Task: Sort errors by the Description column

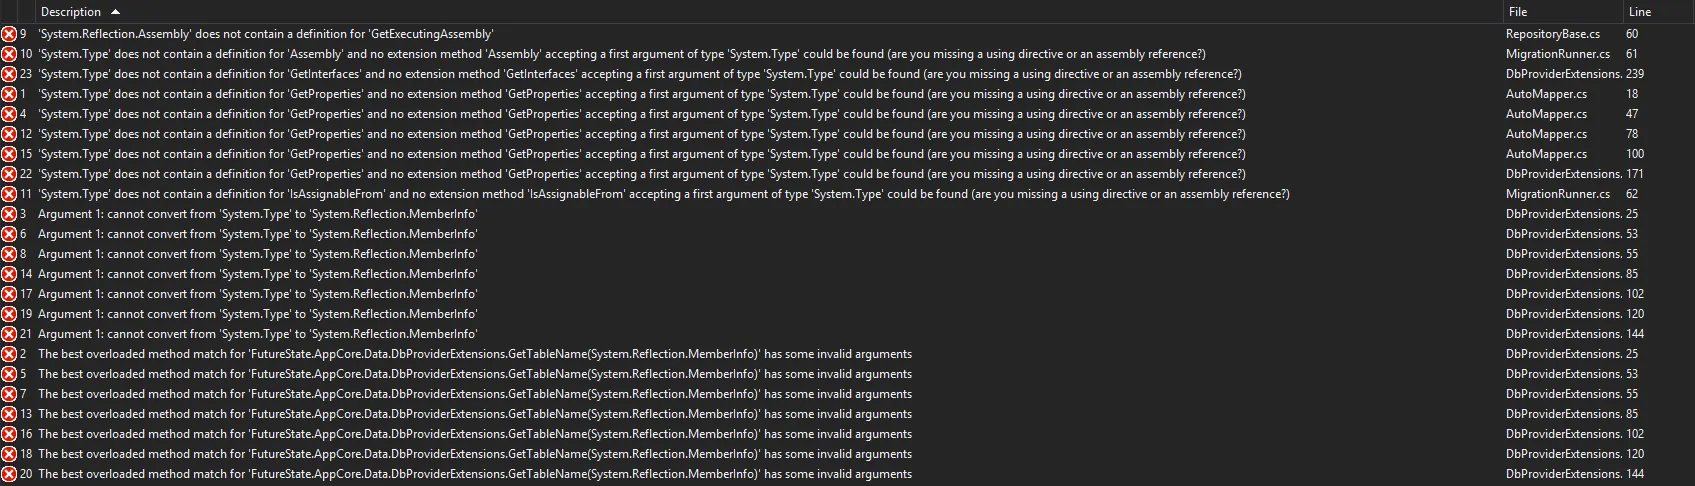Action: [x=70, y=12]
